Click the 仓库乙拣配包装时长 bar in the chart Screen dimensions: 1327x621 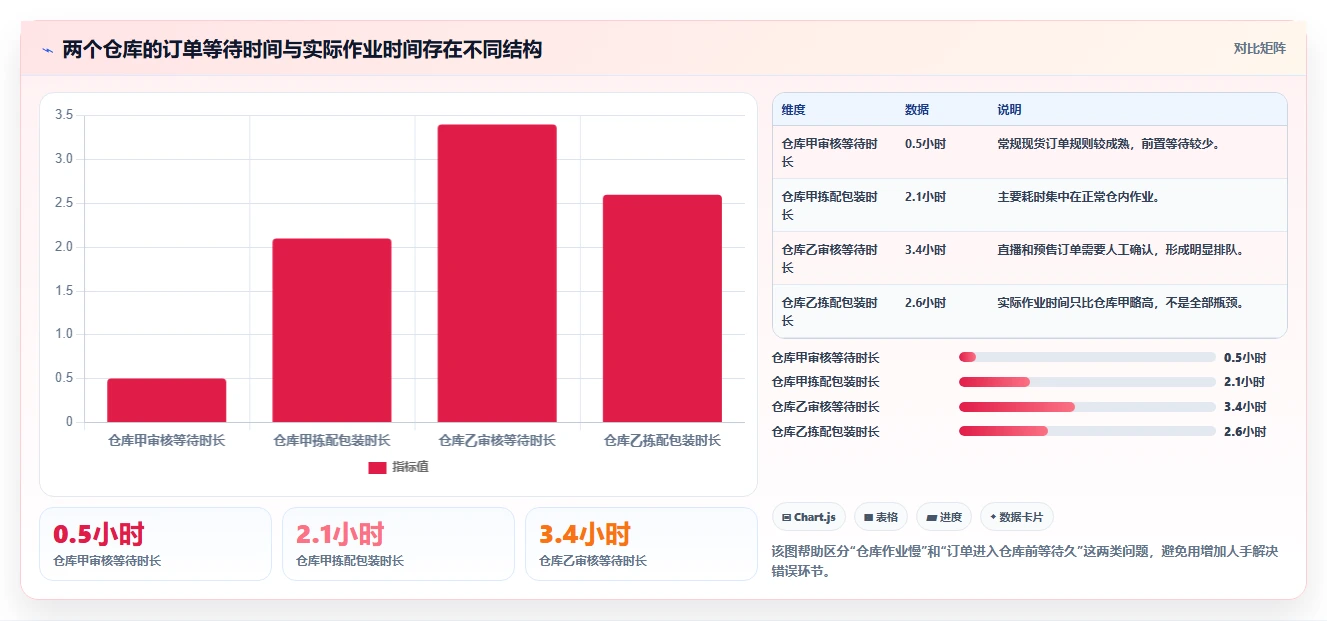coord(662,308)
